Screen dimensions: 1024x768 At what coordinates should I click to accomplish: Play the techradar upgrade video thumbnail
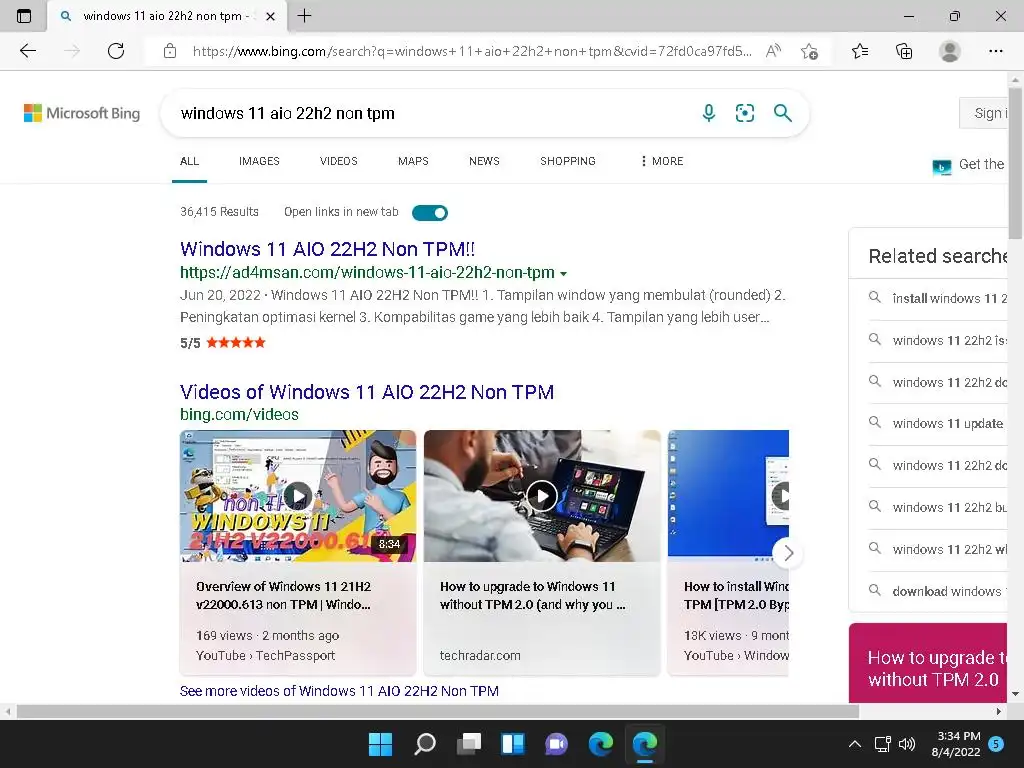pos(542,496)
